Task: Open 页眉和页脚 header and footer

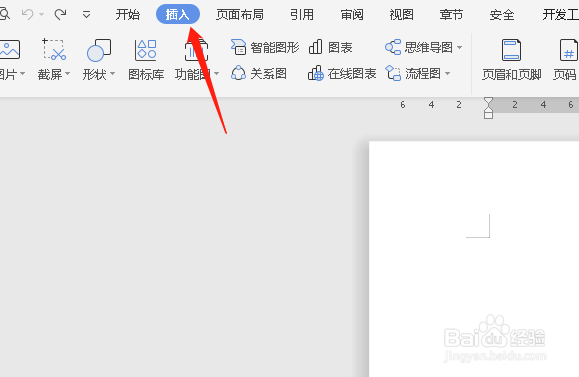Action: pos(511,60)
